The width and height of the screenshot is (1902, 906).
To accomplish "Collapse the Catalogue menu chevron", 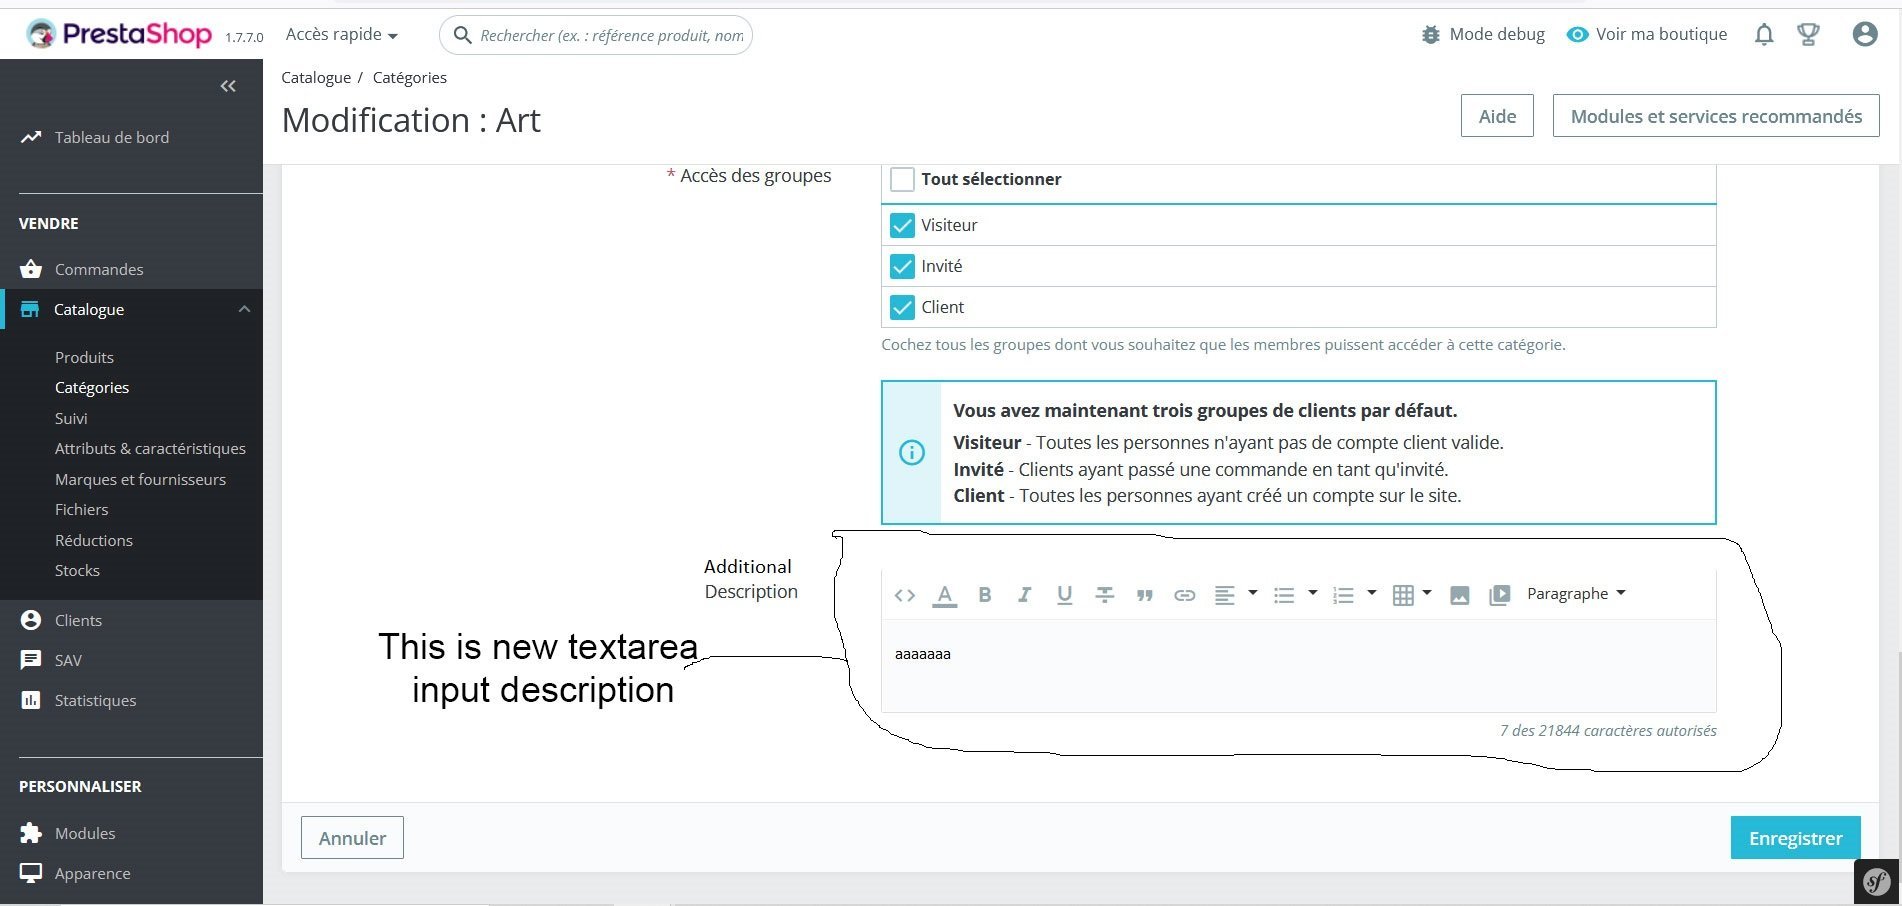I will pos(244,309).
